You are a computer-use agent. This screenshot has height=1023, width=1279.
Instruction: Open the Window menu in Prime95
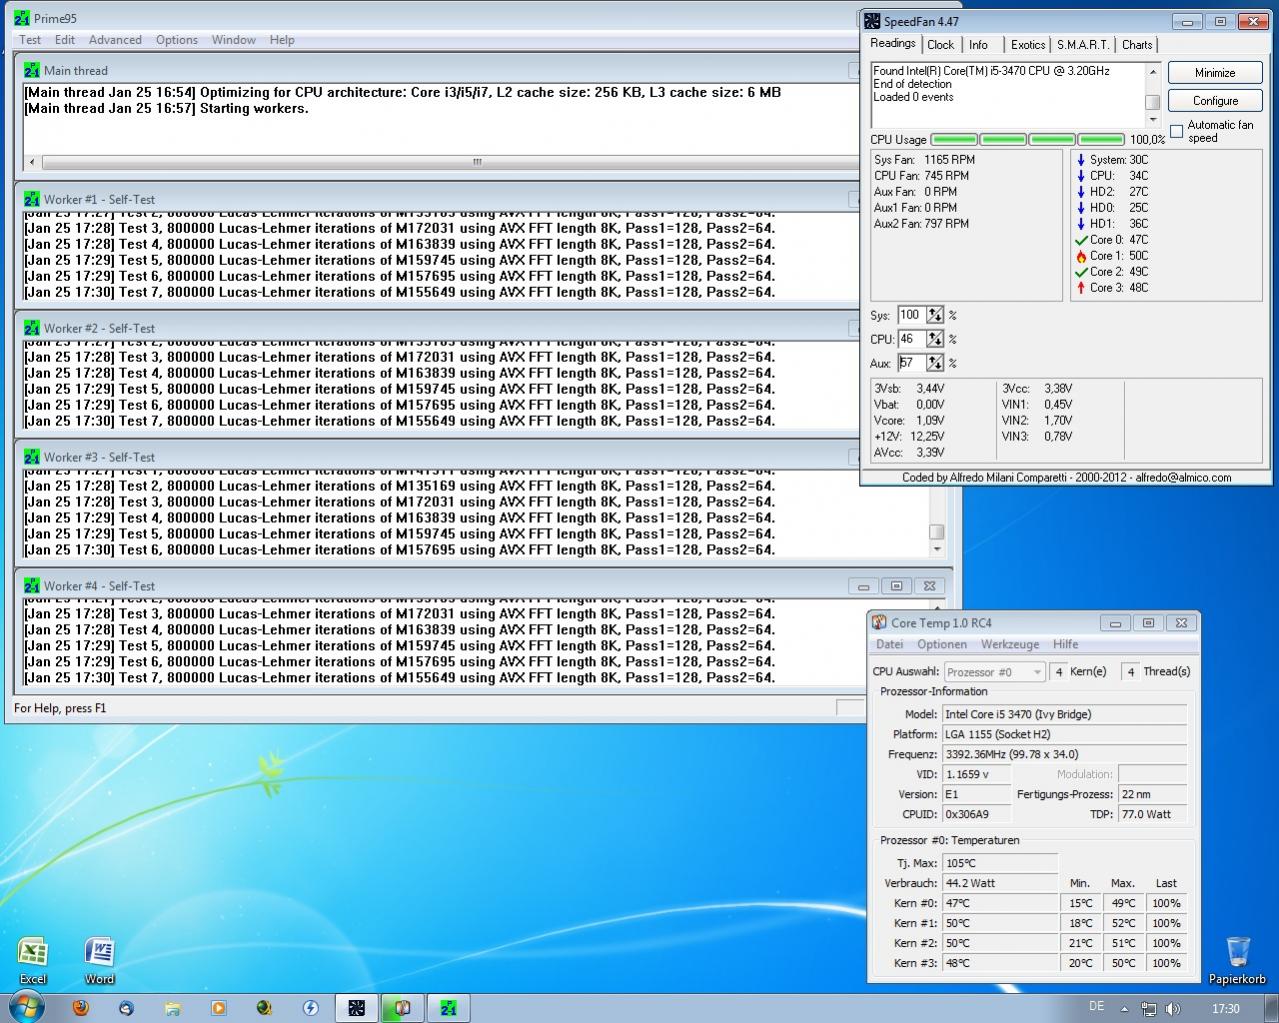233,40
